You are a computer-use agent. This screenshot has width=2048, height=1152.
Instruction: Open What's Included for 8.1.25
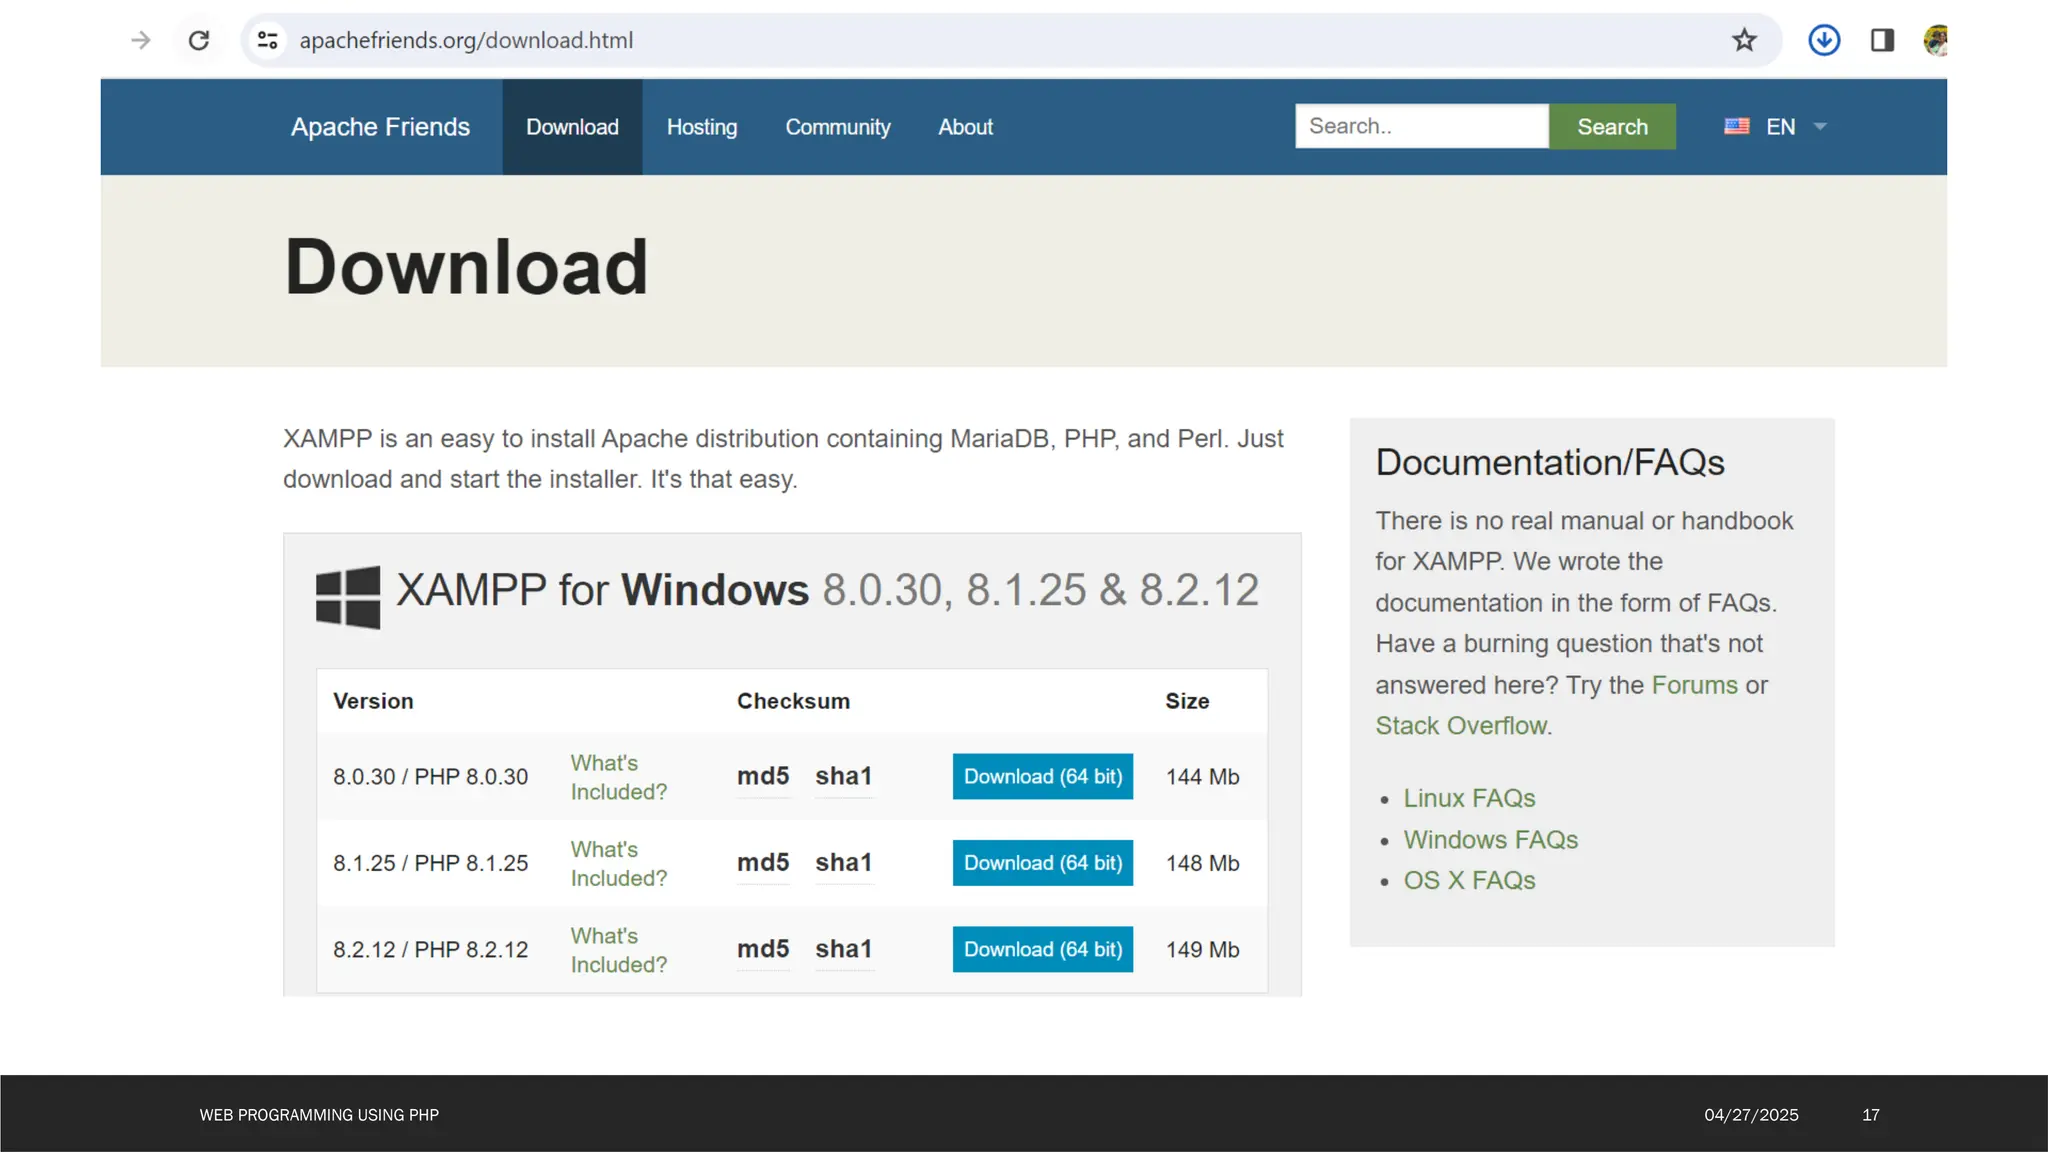tap(618, 863)
